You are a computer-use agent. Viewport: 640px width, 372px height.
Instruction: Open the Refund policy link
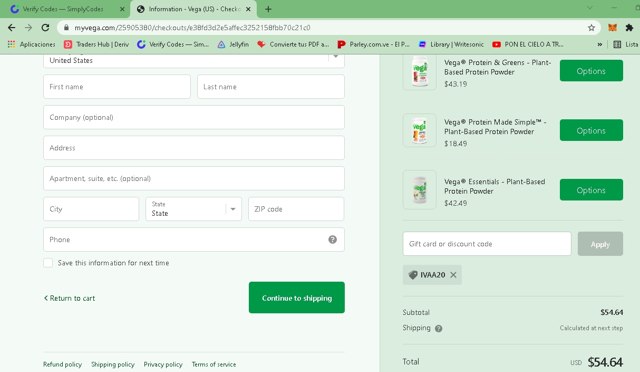pyautogui.click(x=62, y=364)
